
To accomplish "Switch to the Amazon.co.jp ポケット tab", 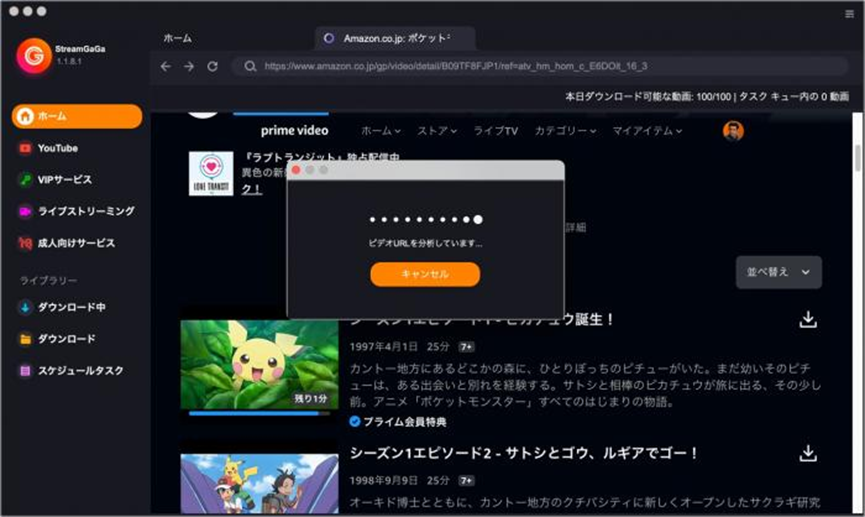I will coord(396,38).
